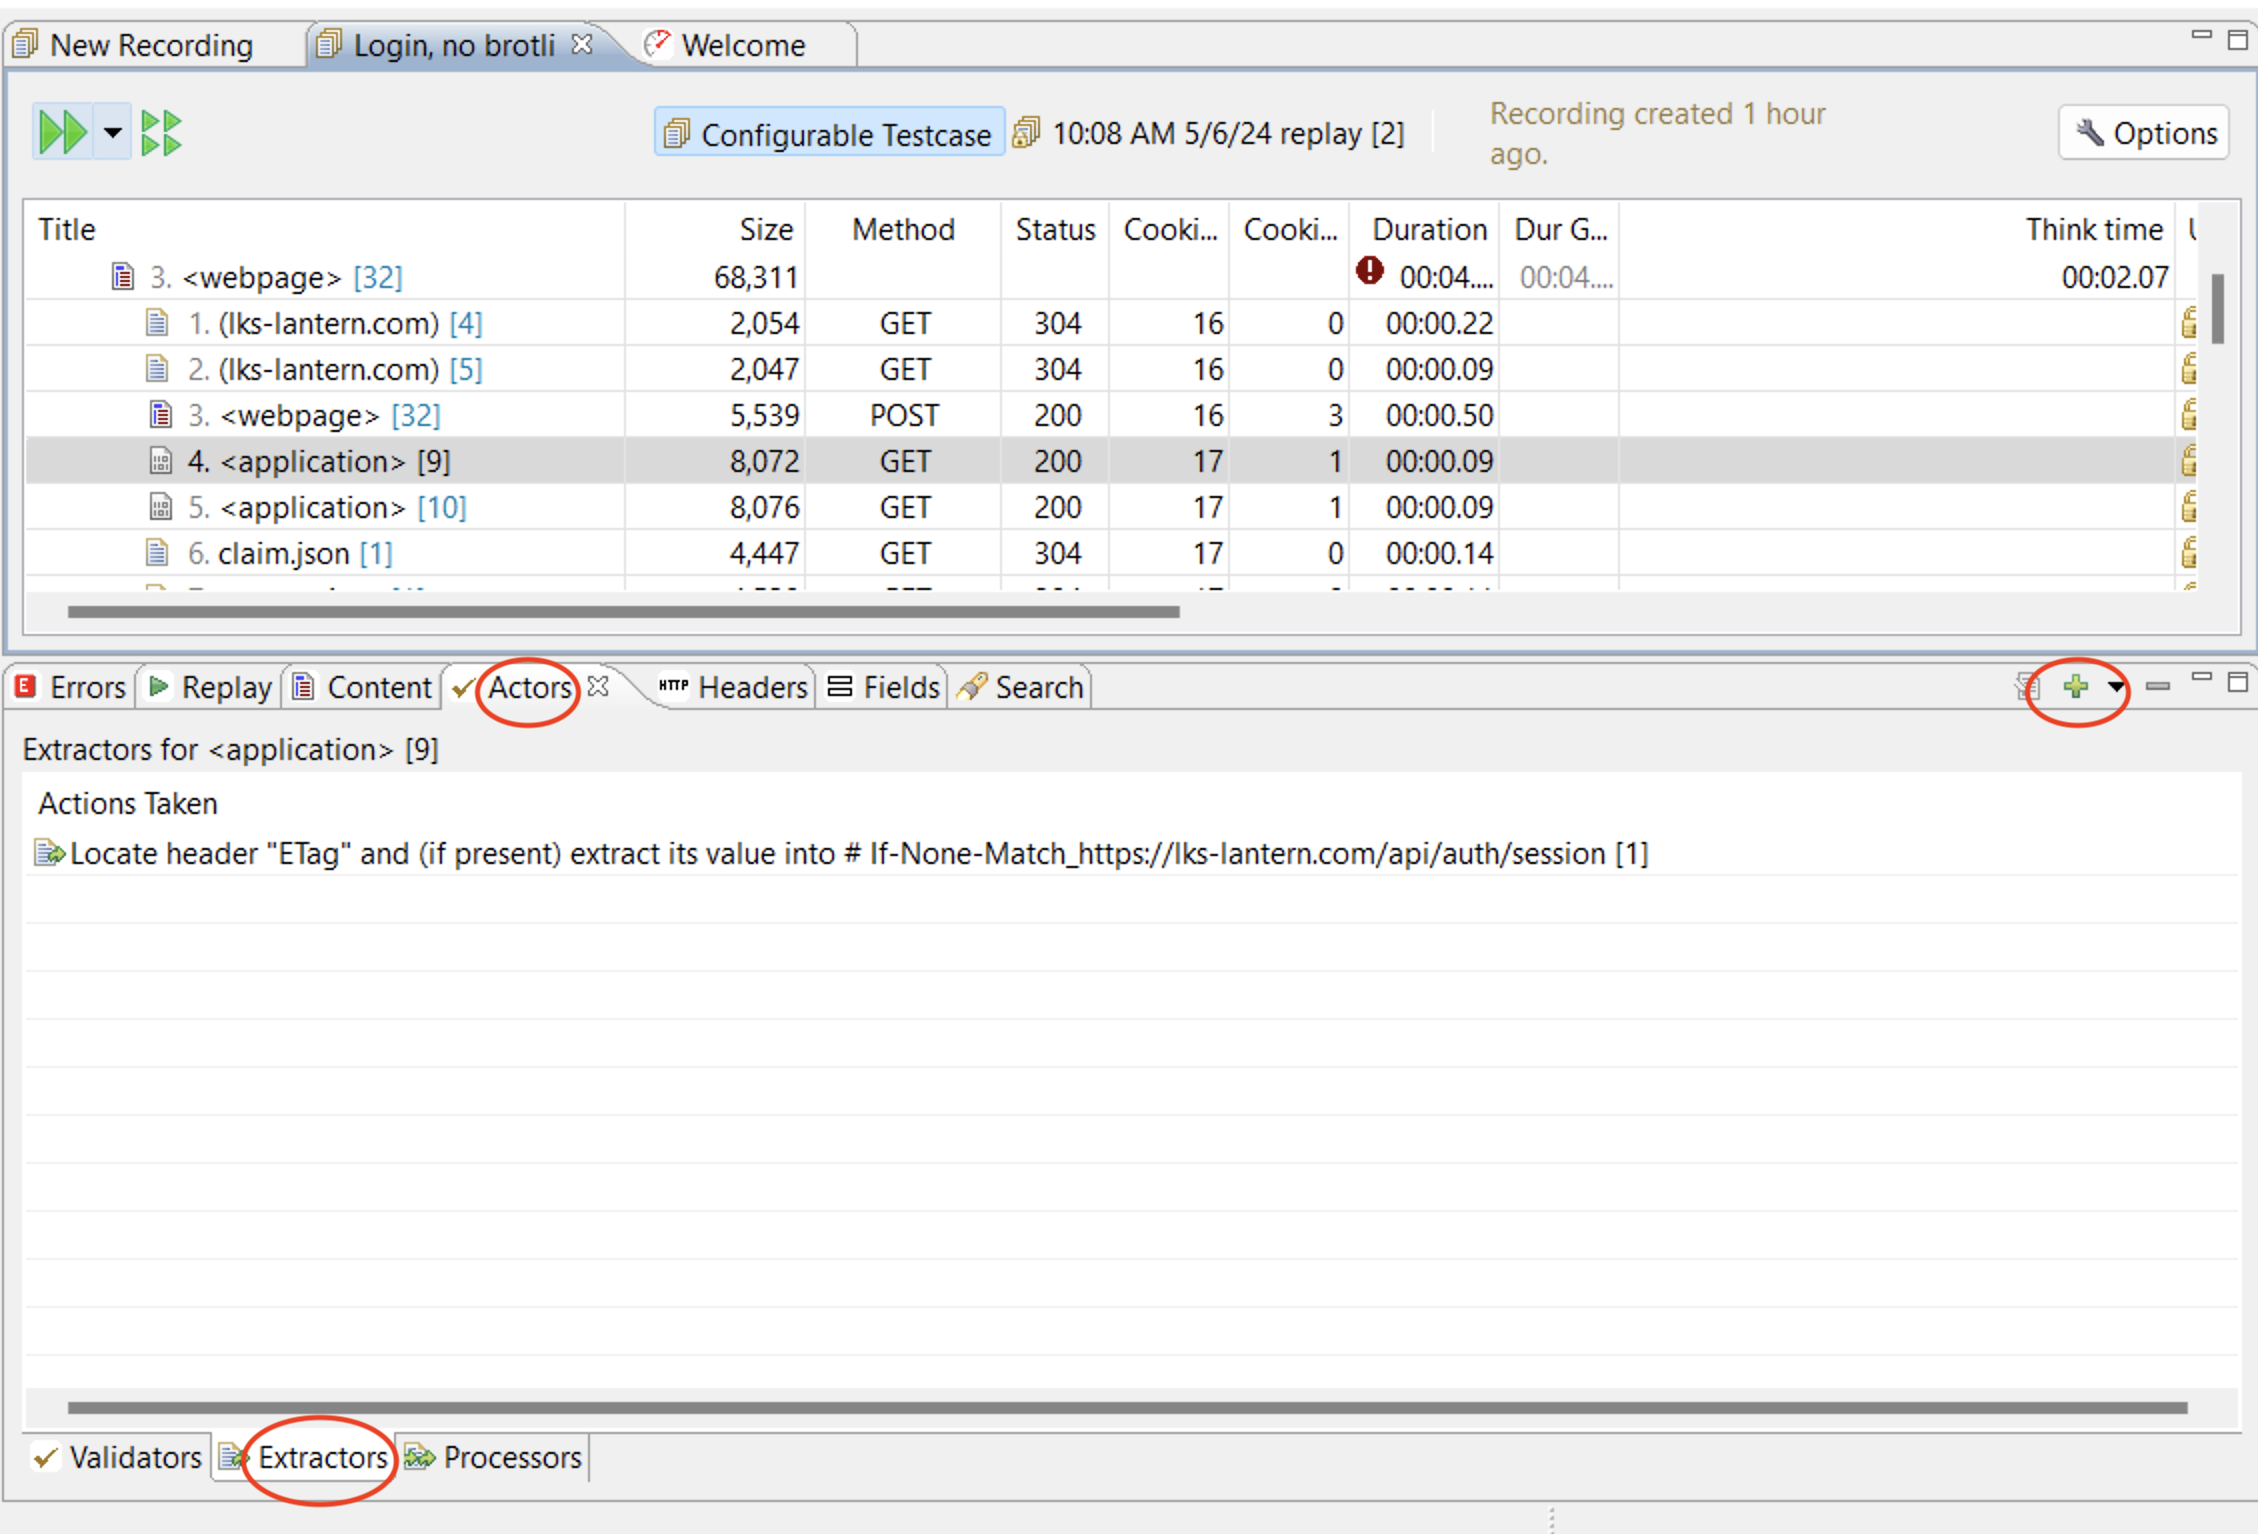The width and height of the screenshot is (2258, 1534).
Task: Click the lock icon on the <application> [9] row
Action: [2190, 460]
